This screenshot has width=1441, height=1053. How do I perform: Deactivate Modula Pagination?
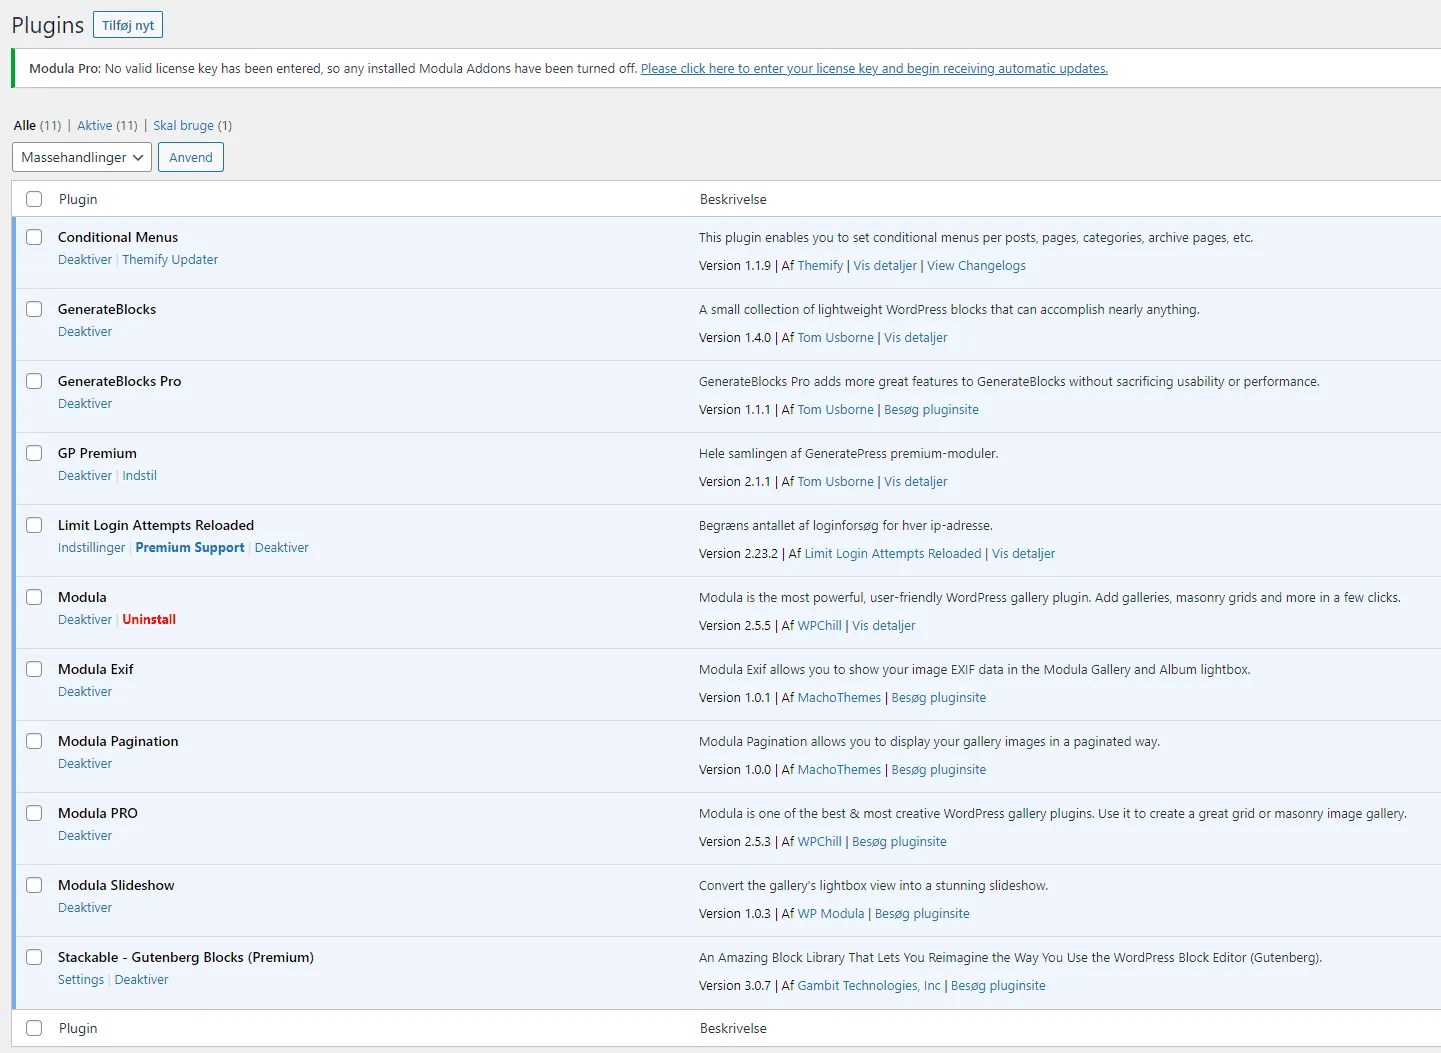point(85,763)
